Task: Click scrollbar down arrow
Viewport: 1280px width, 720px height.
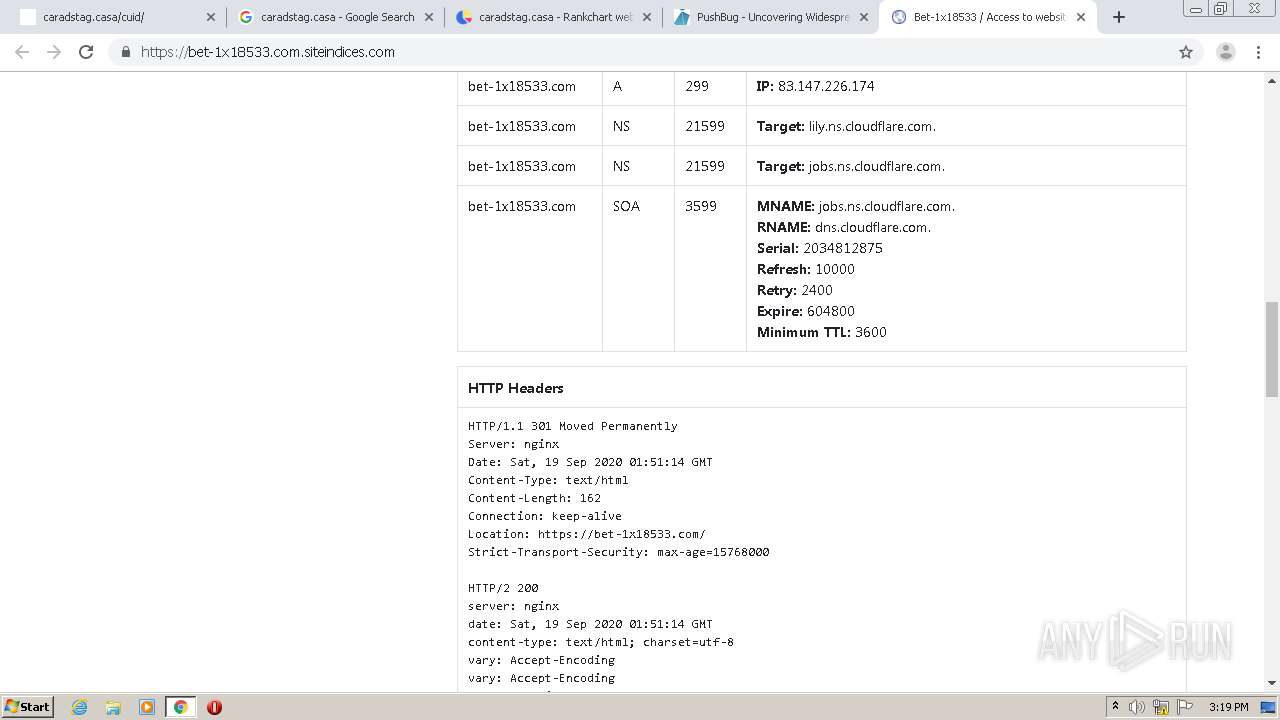Action: 1272,683
